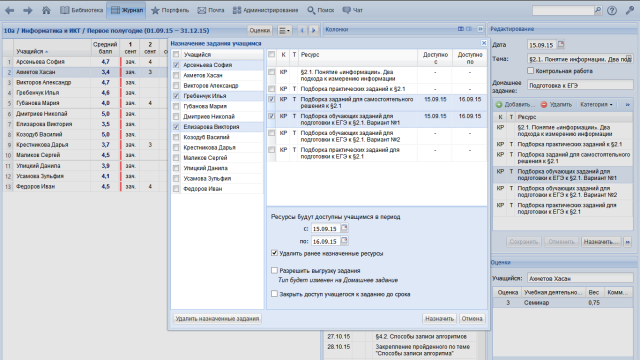The image size is (640, 360).
Task: Open the Администрирование menu
Action: (x=265, y=10)
